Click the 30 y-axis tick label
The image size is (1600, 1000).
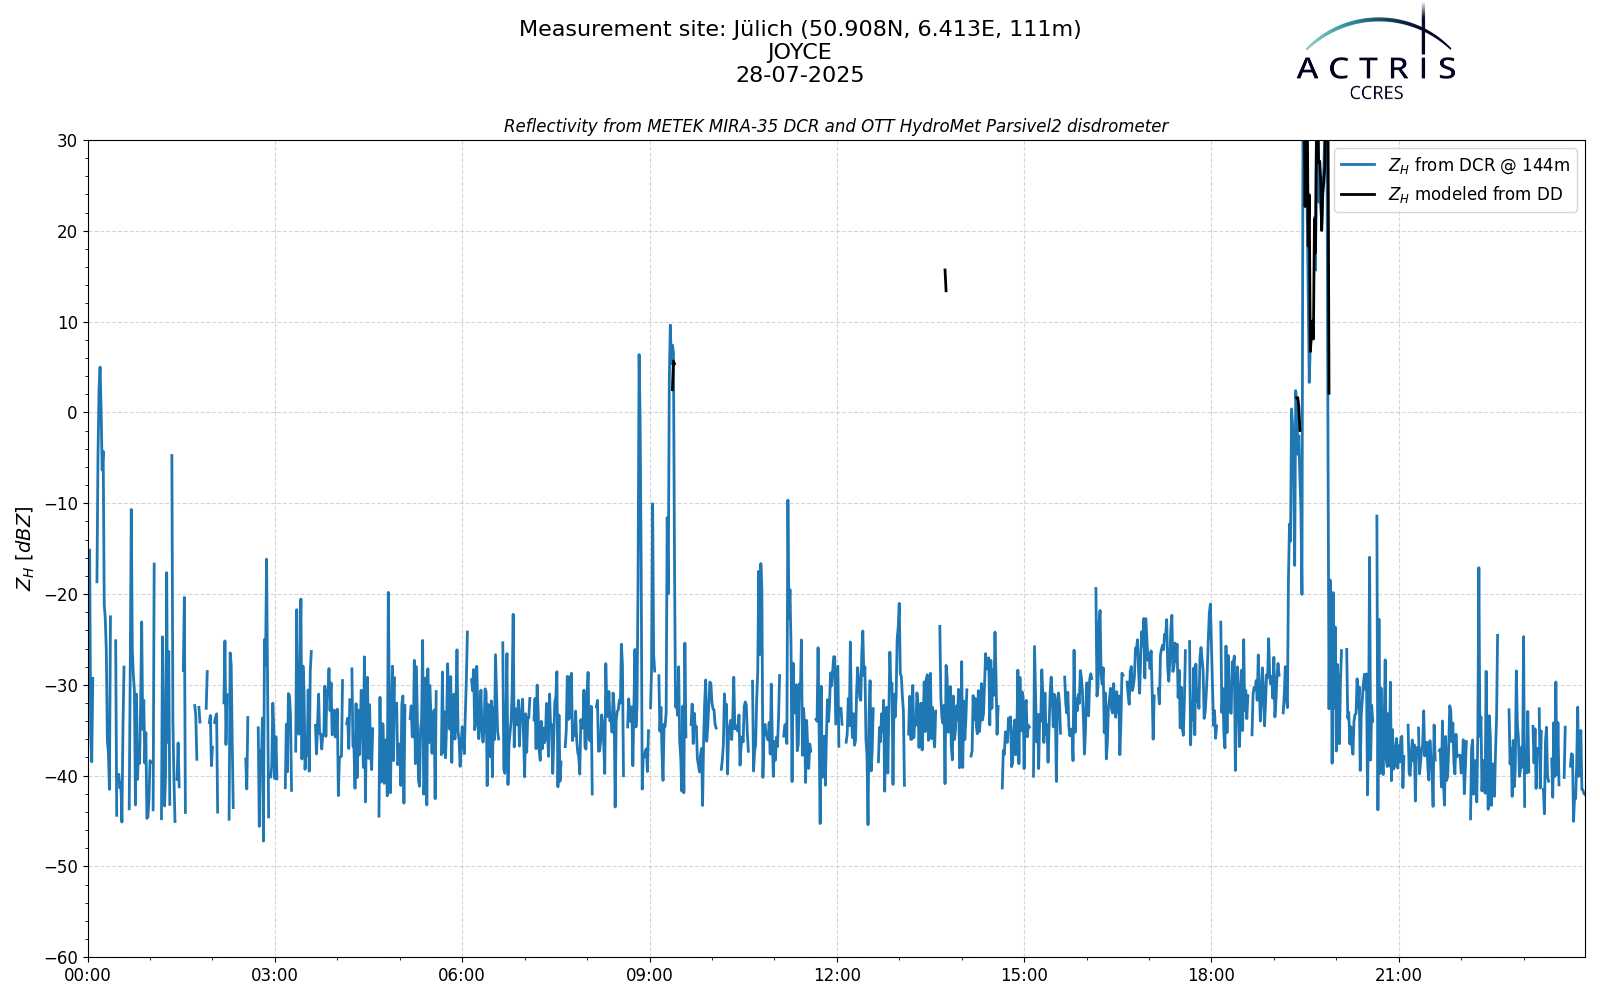67,141
